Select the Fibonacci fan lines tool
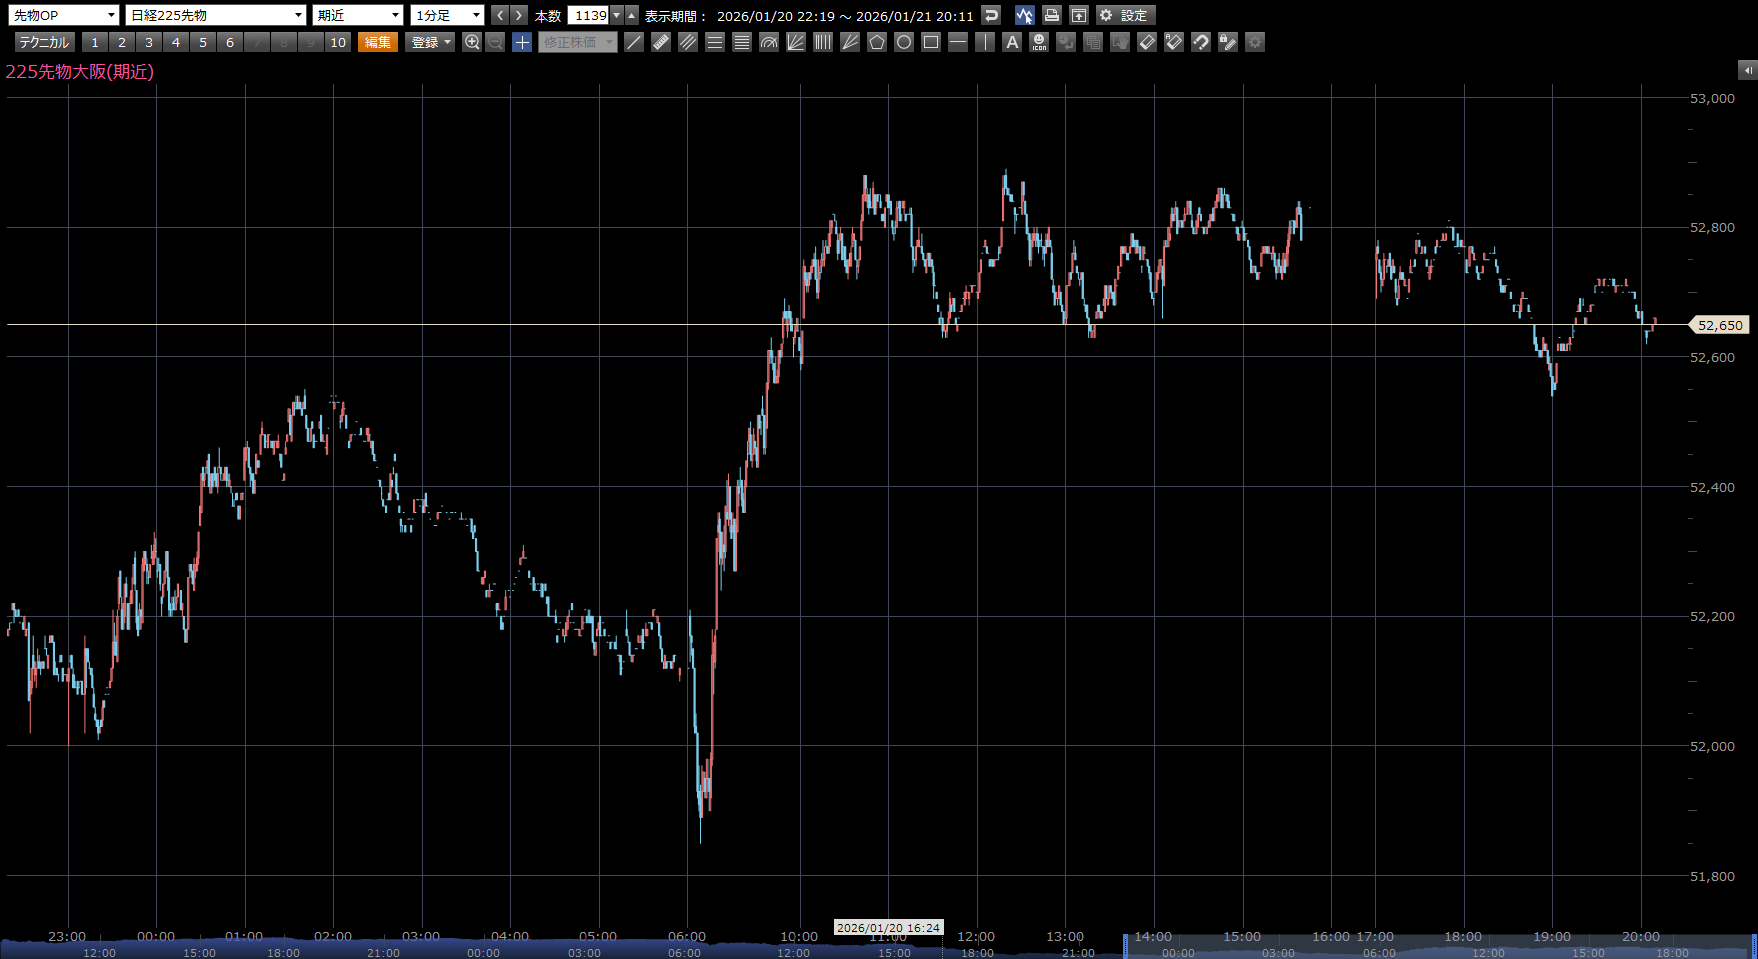This screenshot has height=959, width=1758. pyautogui.click(x=796, y=42)
